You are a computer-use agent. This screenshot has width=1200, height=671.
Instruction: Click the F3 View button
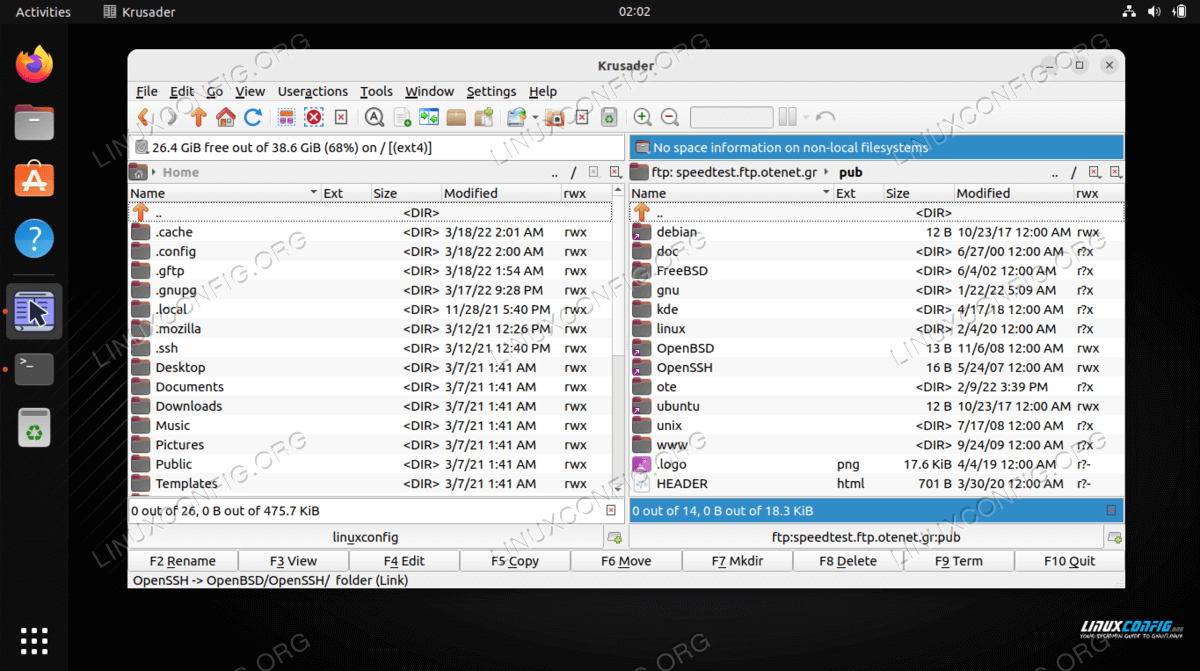294,561
